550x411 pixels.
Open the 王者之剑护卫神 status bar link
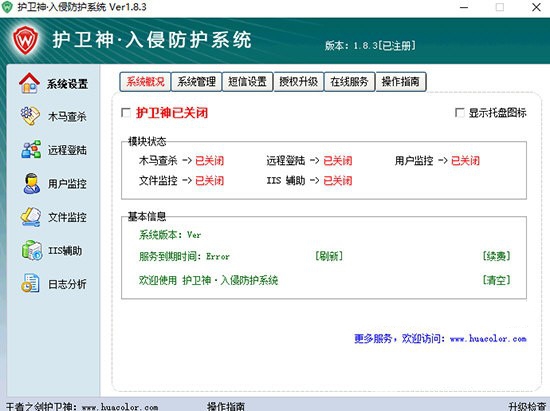click(x=82, y=407)
